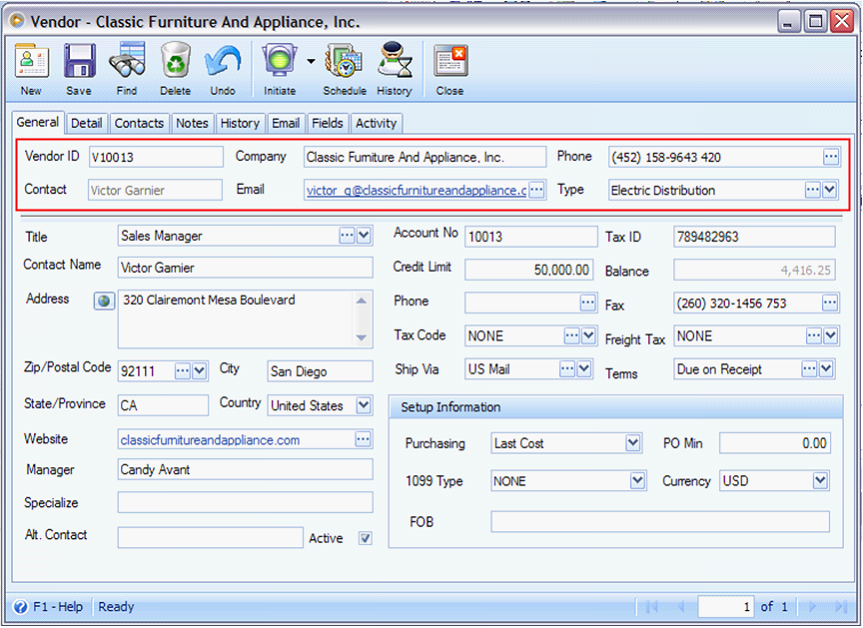Click the Tax ID field
This screenshot has height=628, width=863.
[754, 237]
